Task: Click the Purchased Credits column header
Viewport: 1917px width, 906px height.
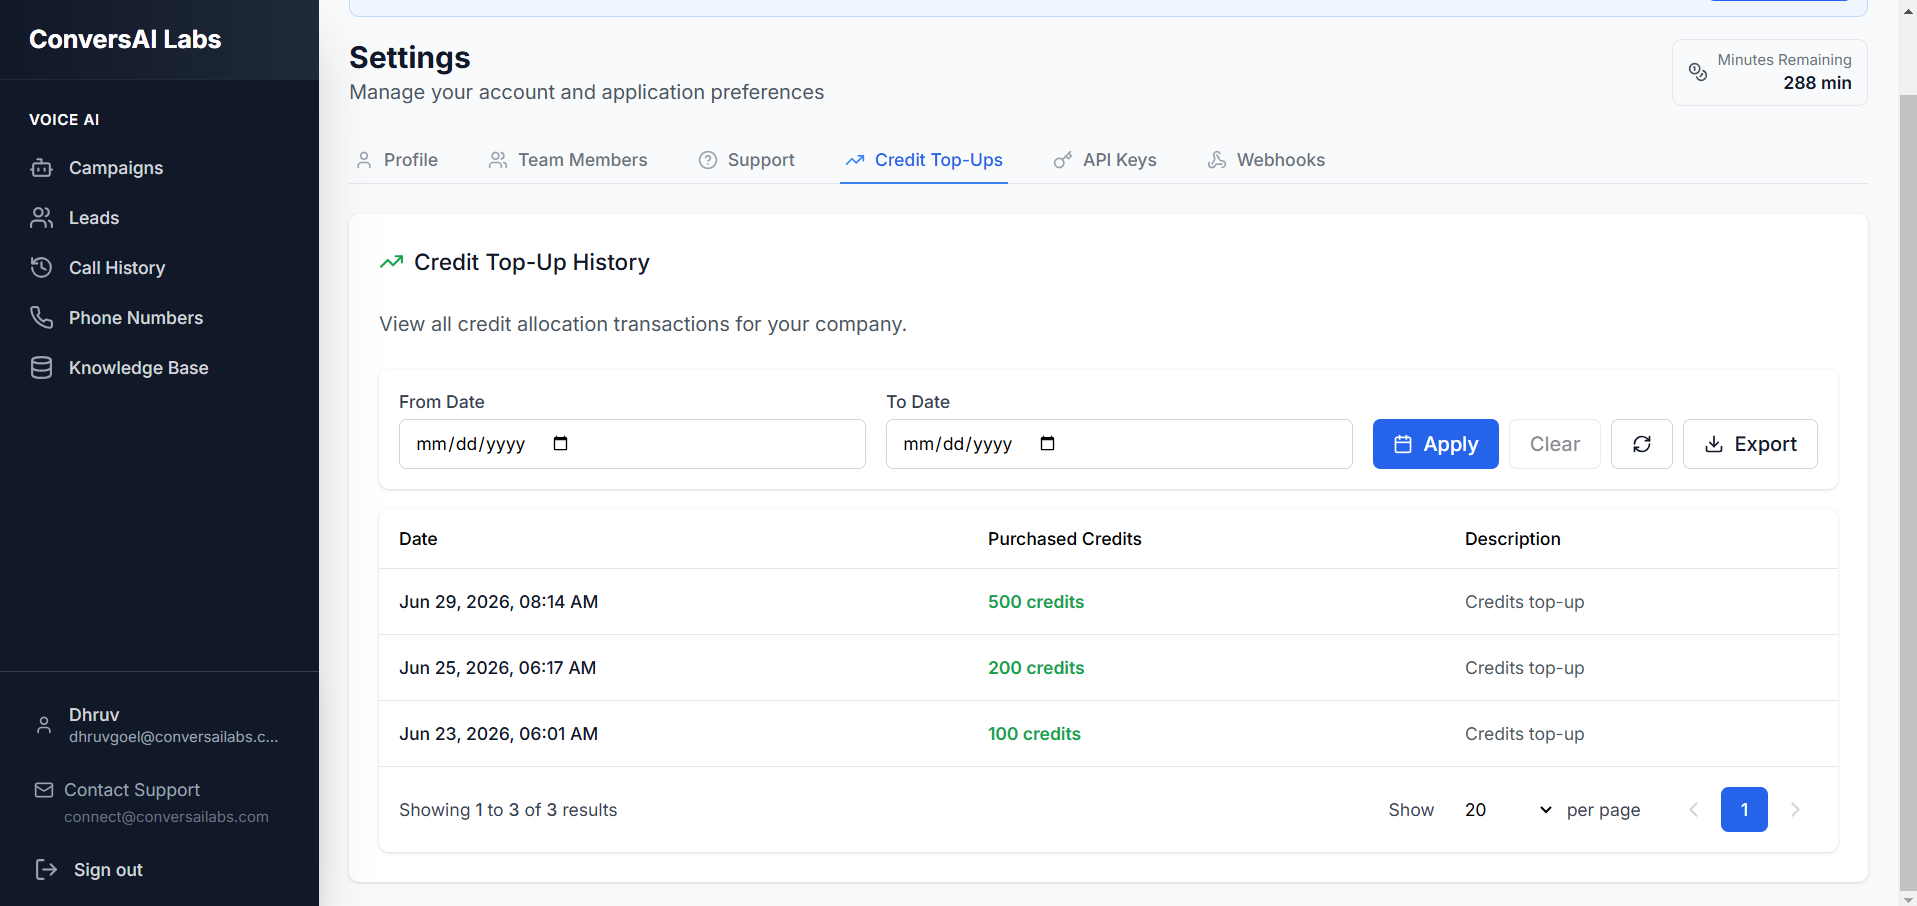Action: (x=1064, y=539)
